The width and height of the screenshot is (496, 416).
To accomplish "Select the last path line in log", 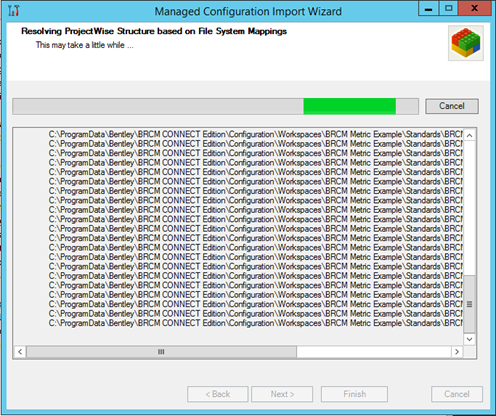I will coord(256,323).
